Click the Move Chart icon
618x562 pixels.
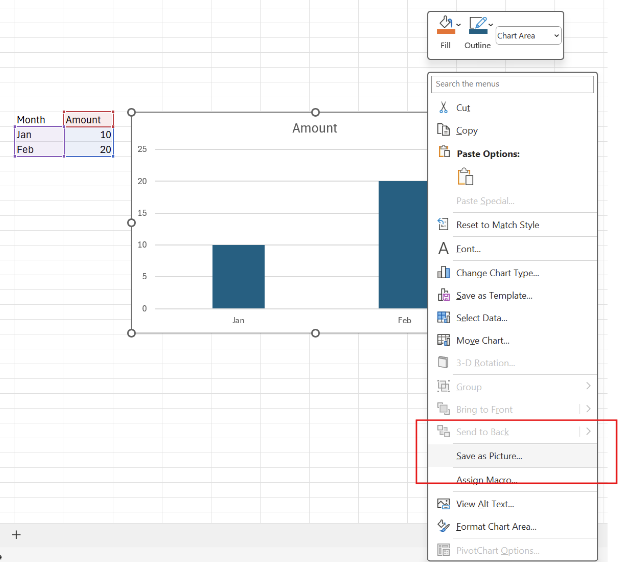443,340
